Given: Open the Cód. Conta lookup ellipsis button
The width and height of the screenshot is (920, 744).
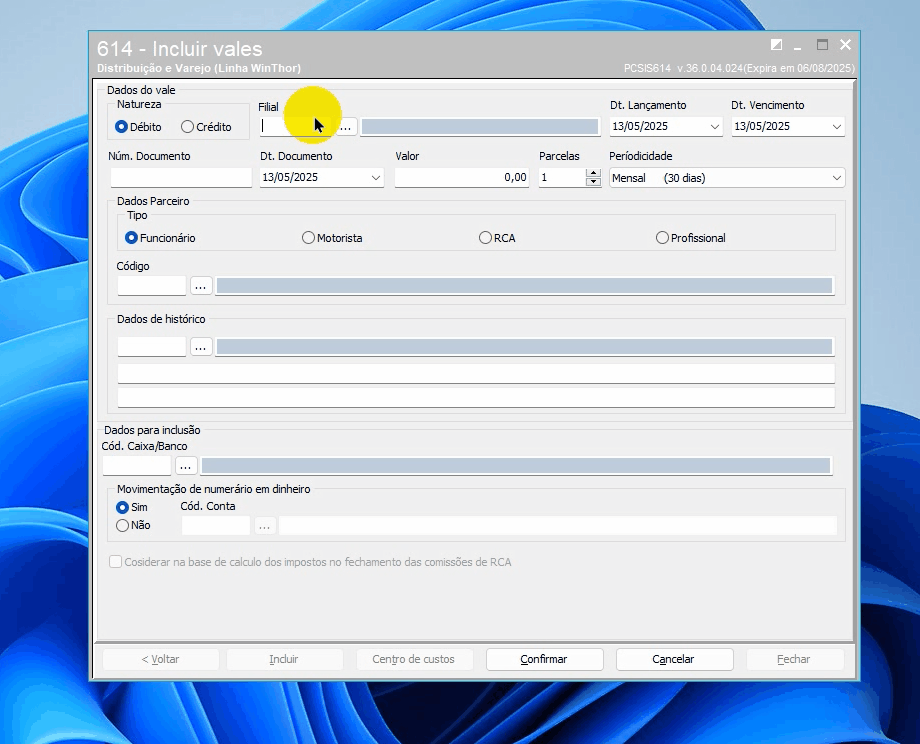Looking at the screenshot, I should click(x=265, y=526).
